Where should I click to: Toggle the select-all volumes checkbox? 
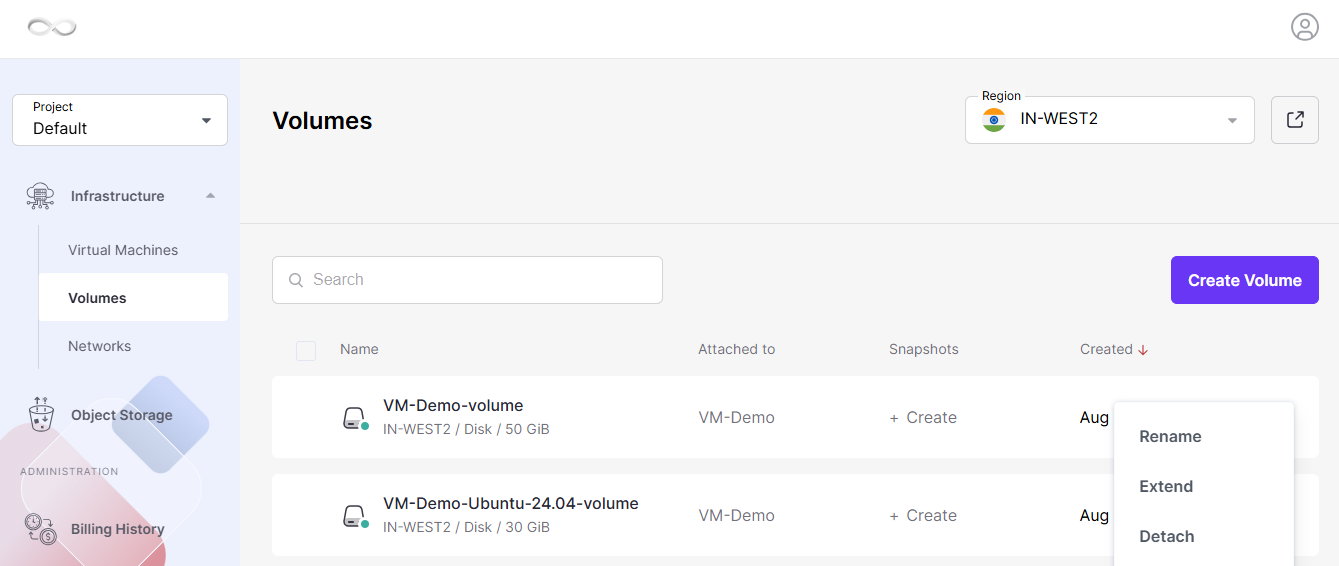tap(306, 351)
